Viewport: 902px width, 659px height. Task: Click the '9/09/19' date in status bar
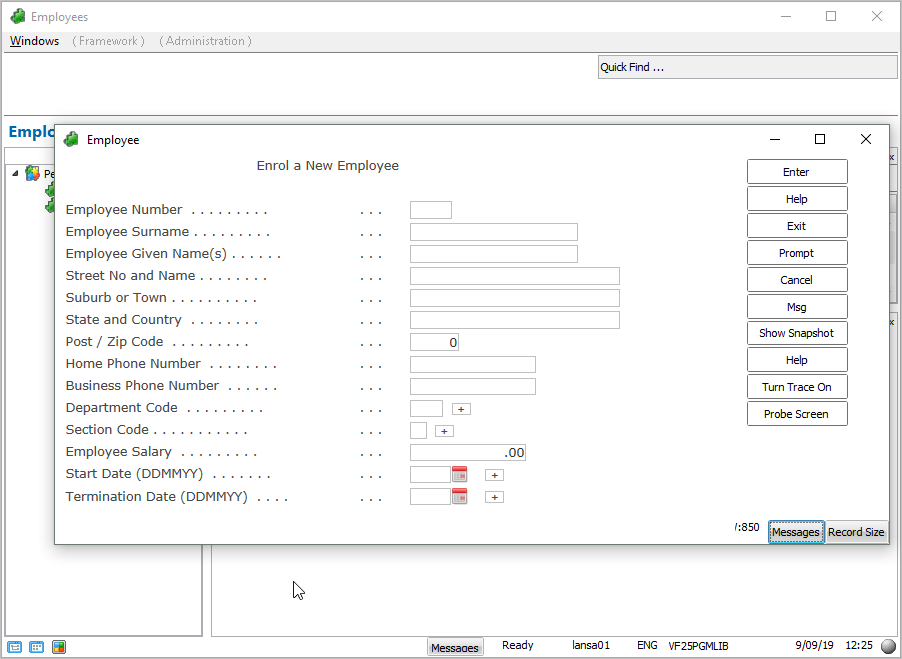tap(814, 645)
